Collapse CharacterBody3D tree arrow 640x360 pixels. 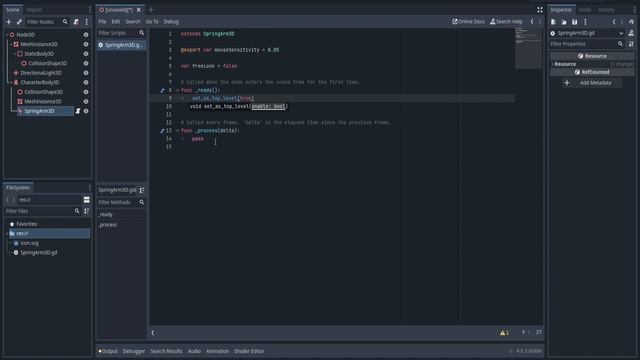pos(11,82)
